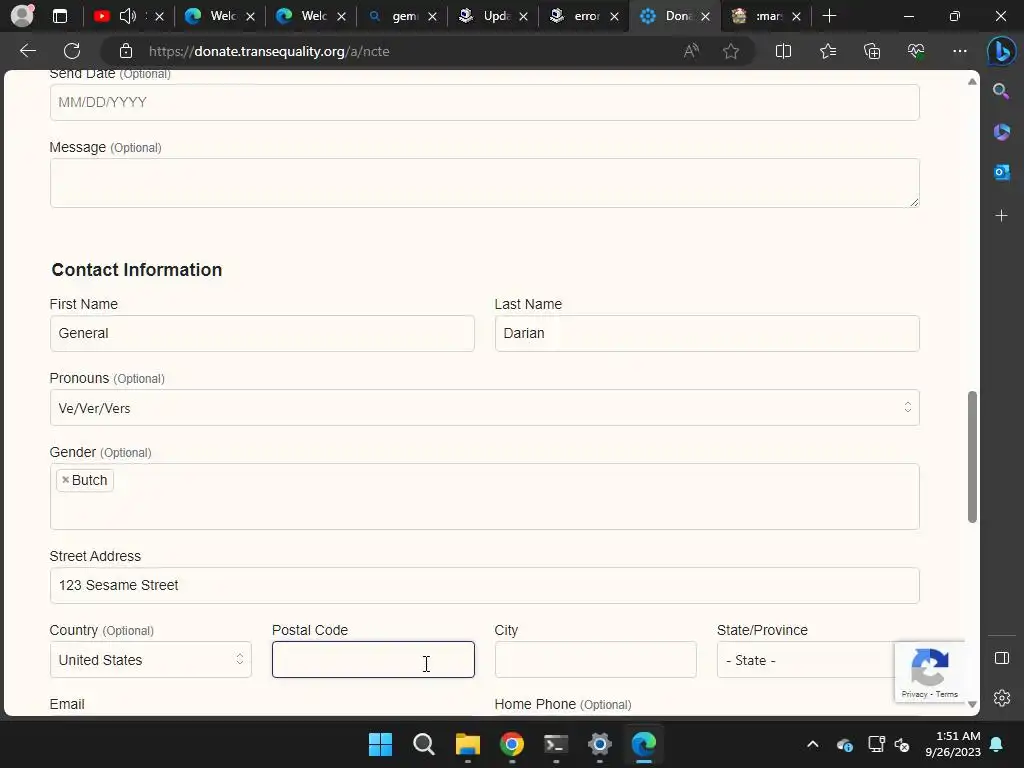Viewport: 1024px width, 768px height.
Task: Open the Settings gear in the taskbar
Action: click(600, 744)
